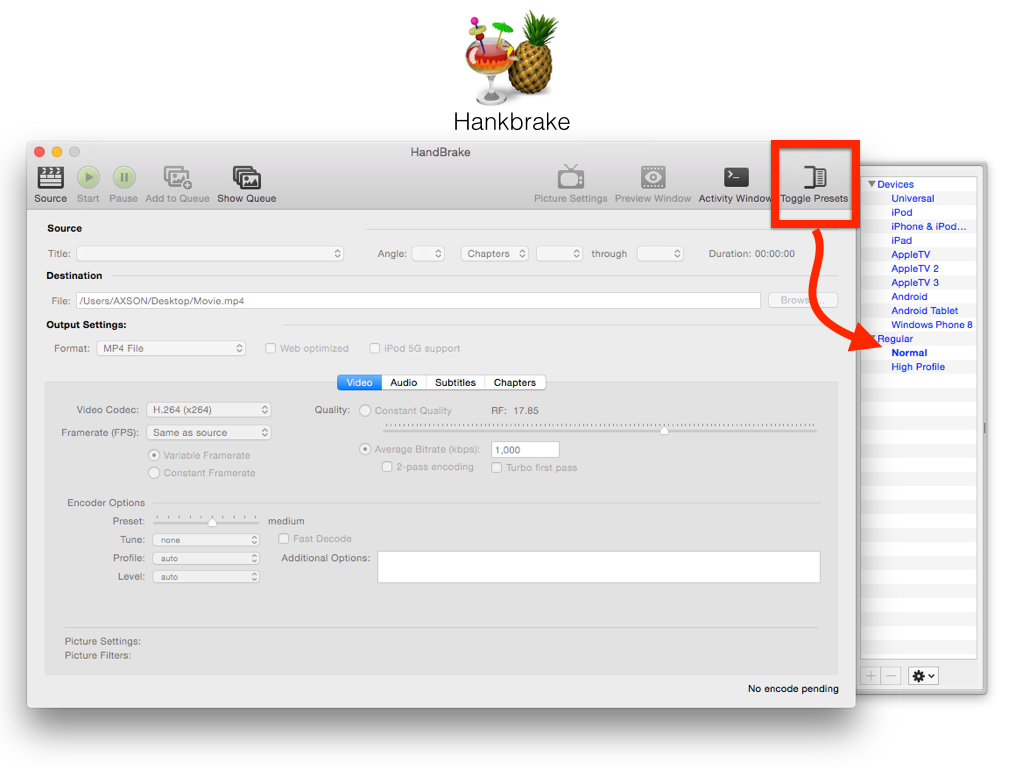The image size is (1024, 768).
Task: Open the ending chapter dropdown after 'through'
Action: pyautogui.click(x=660, y=253)
